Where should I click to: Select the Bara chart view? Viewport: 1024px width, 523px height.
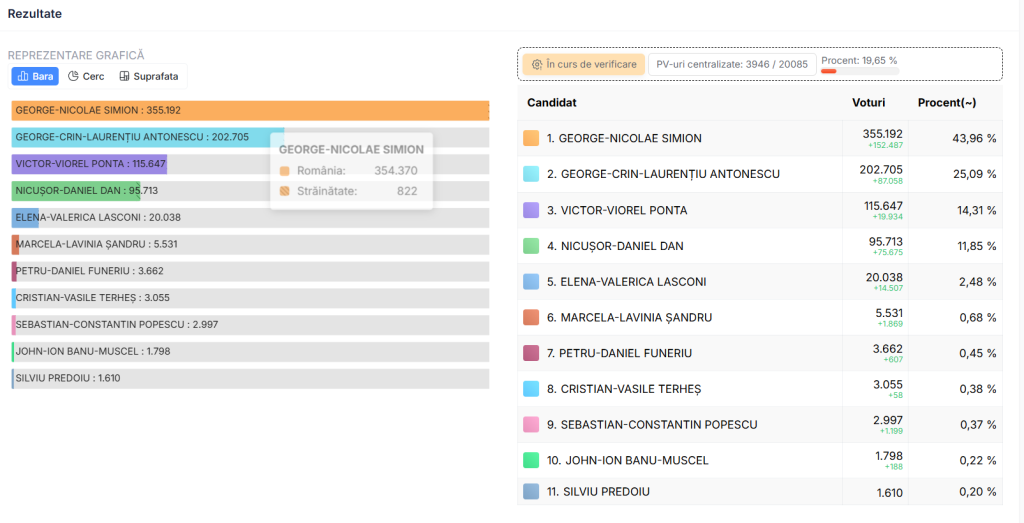[35, 76]
